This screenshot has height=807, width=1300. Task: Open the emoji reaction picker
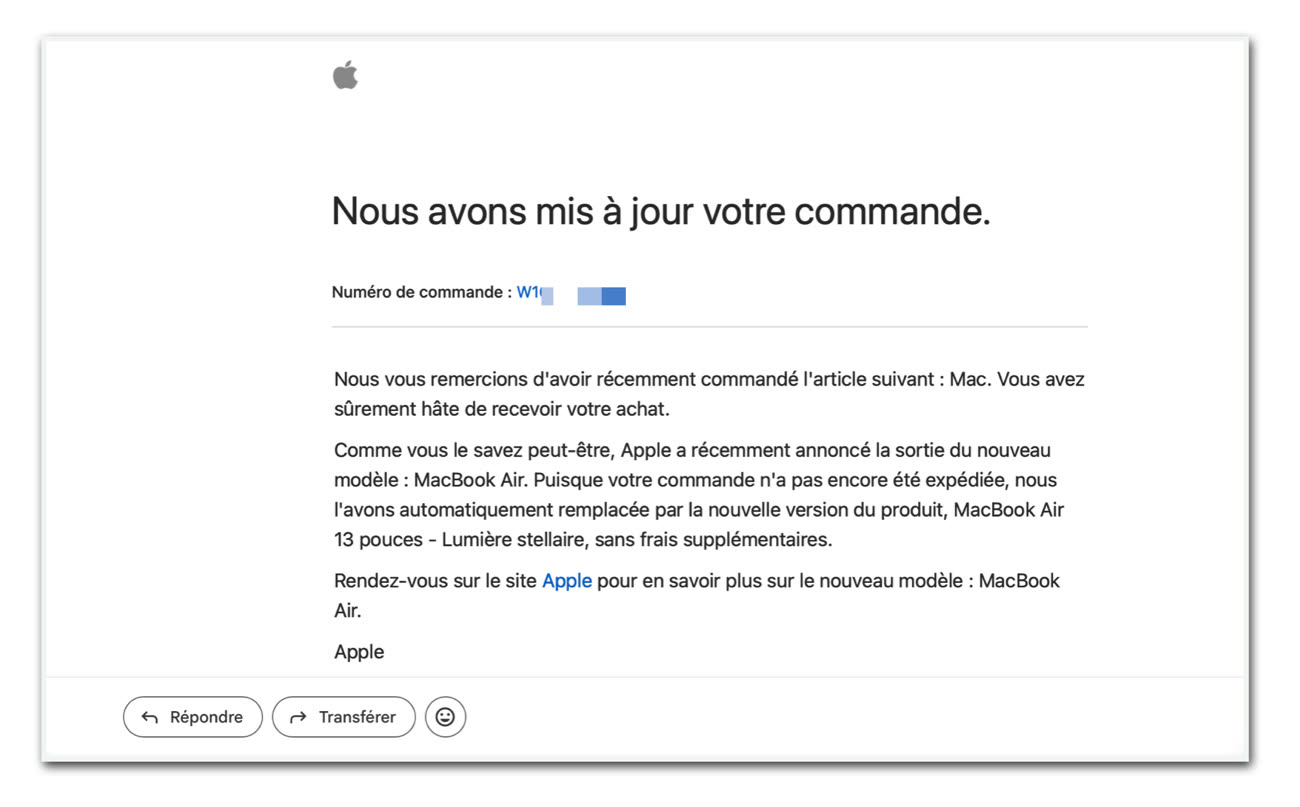[446, 717]
